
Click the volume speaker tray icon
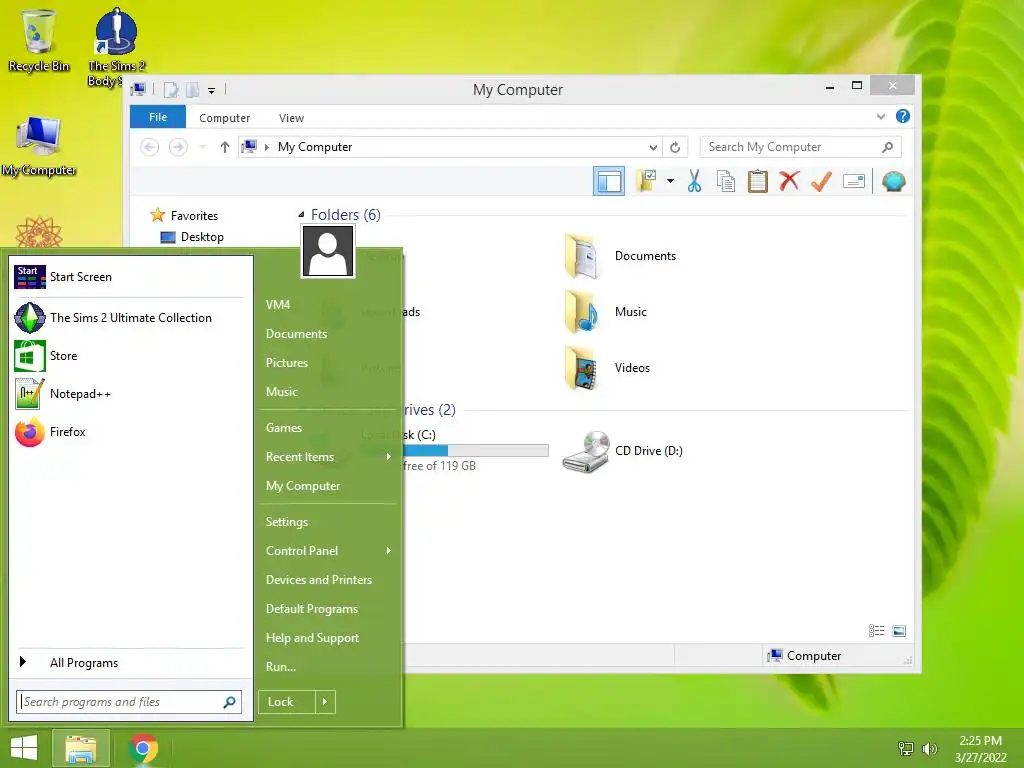(929, 748)
